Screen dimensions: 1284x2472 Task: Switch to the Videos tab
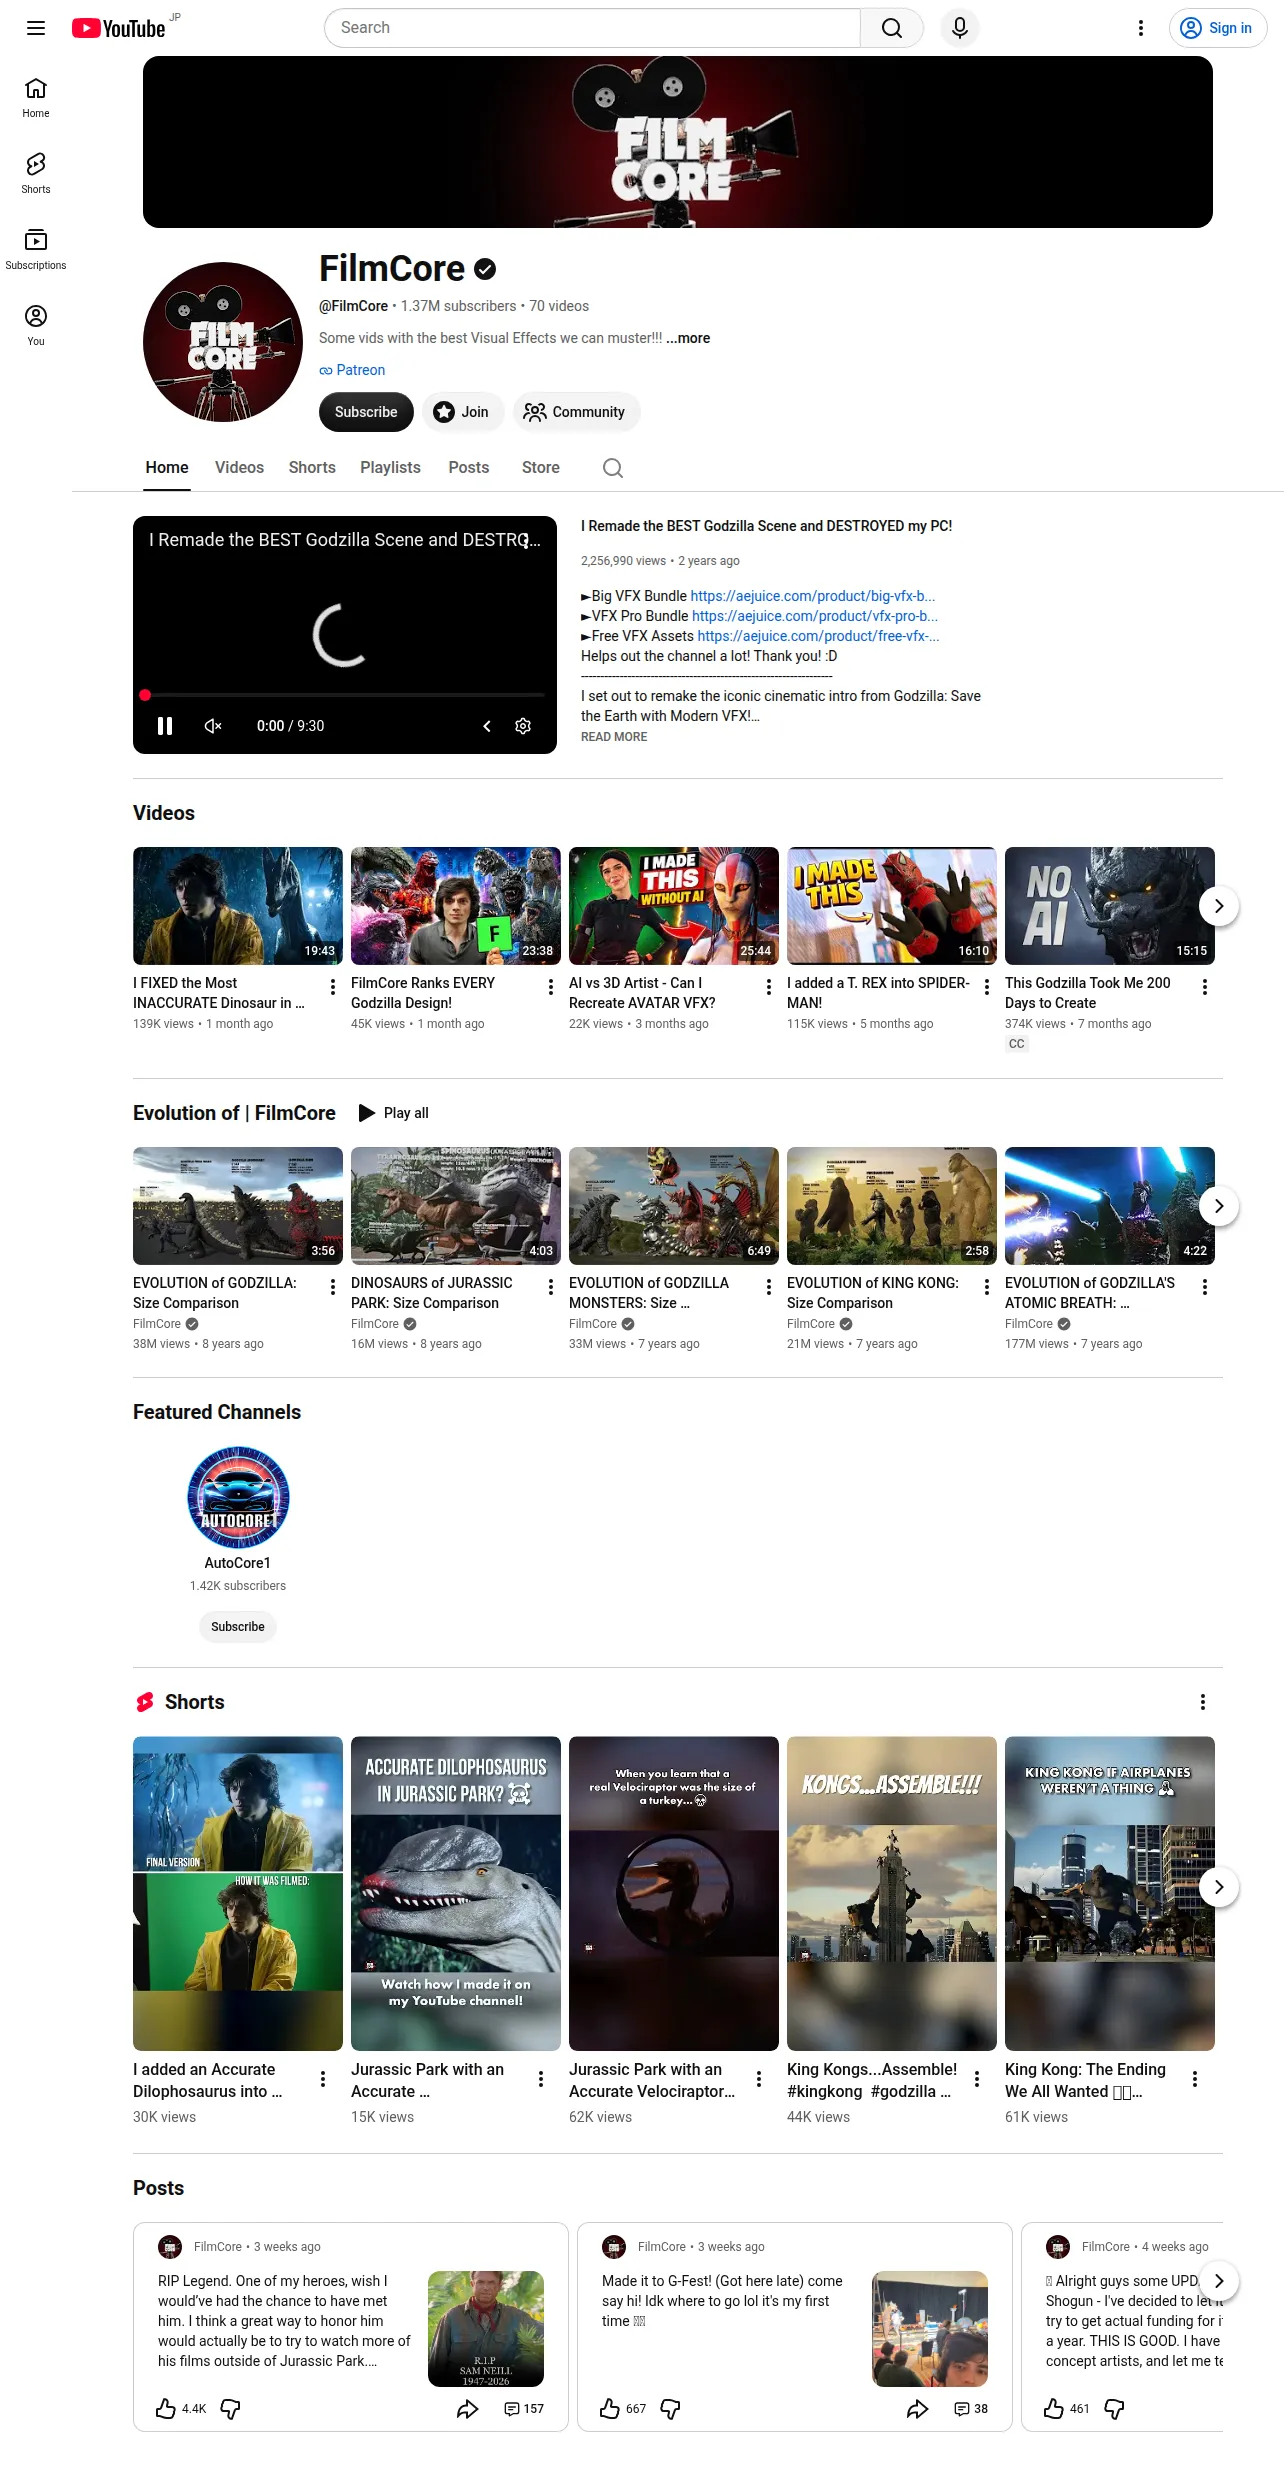(240, 468)
